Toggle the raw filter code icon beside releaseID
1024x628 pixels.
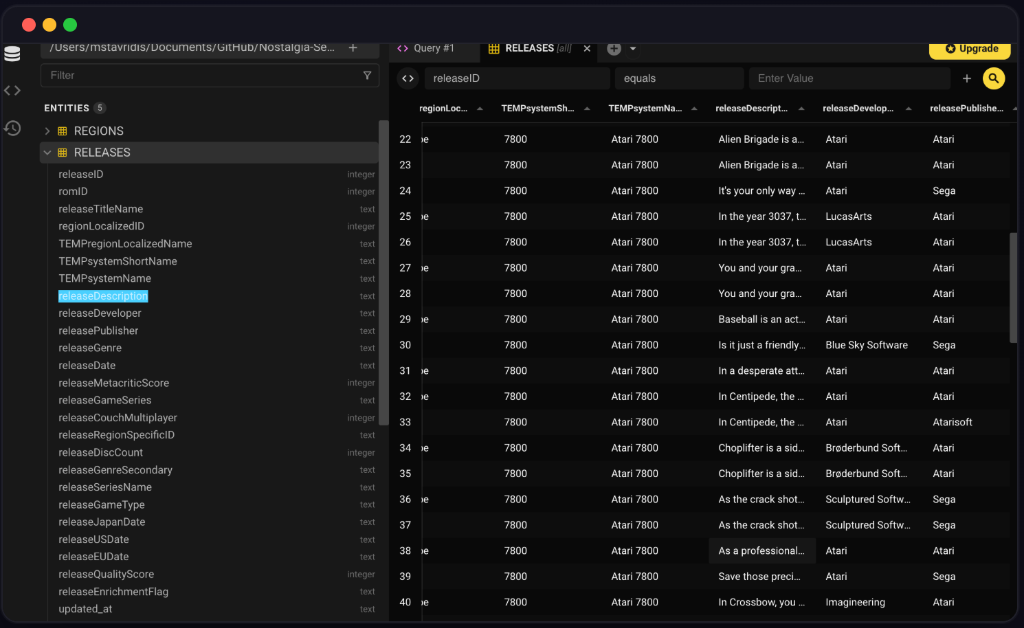pyautogui.click(x=408, y=78)
